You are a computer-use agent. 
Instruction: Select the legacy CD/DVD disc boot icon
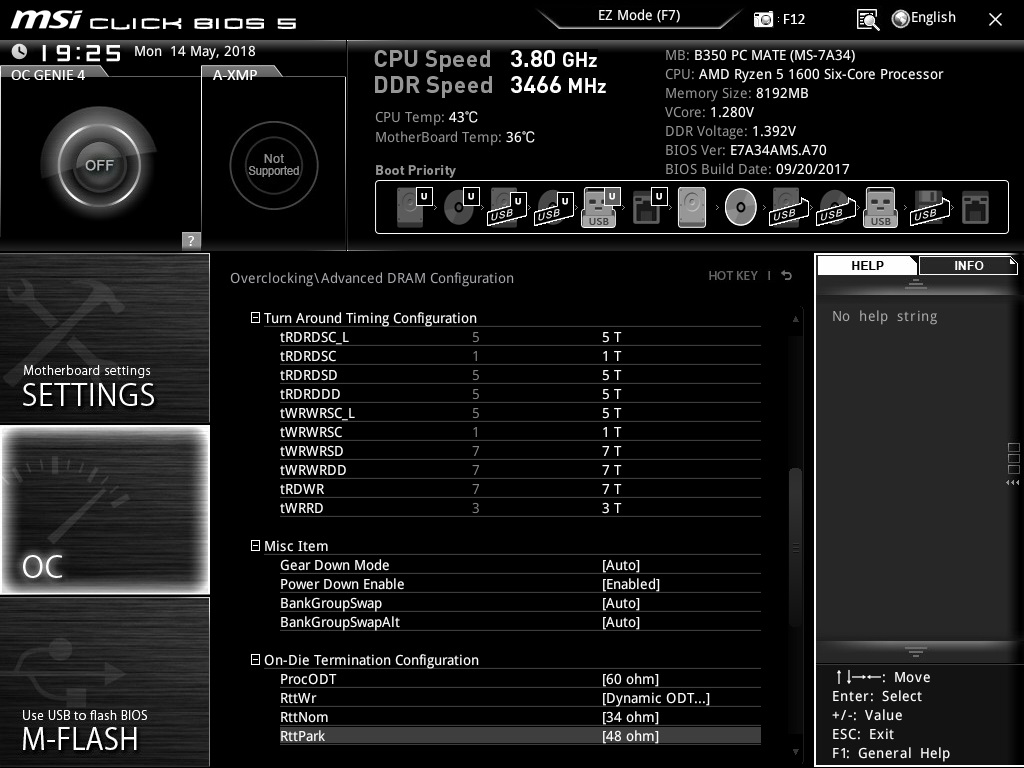(741, 207)
